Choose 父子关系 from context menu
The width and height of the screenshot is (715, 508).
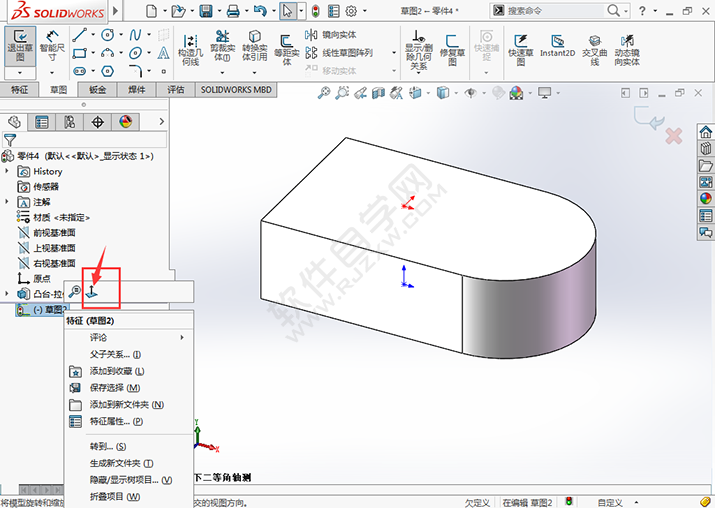[115, 354]
